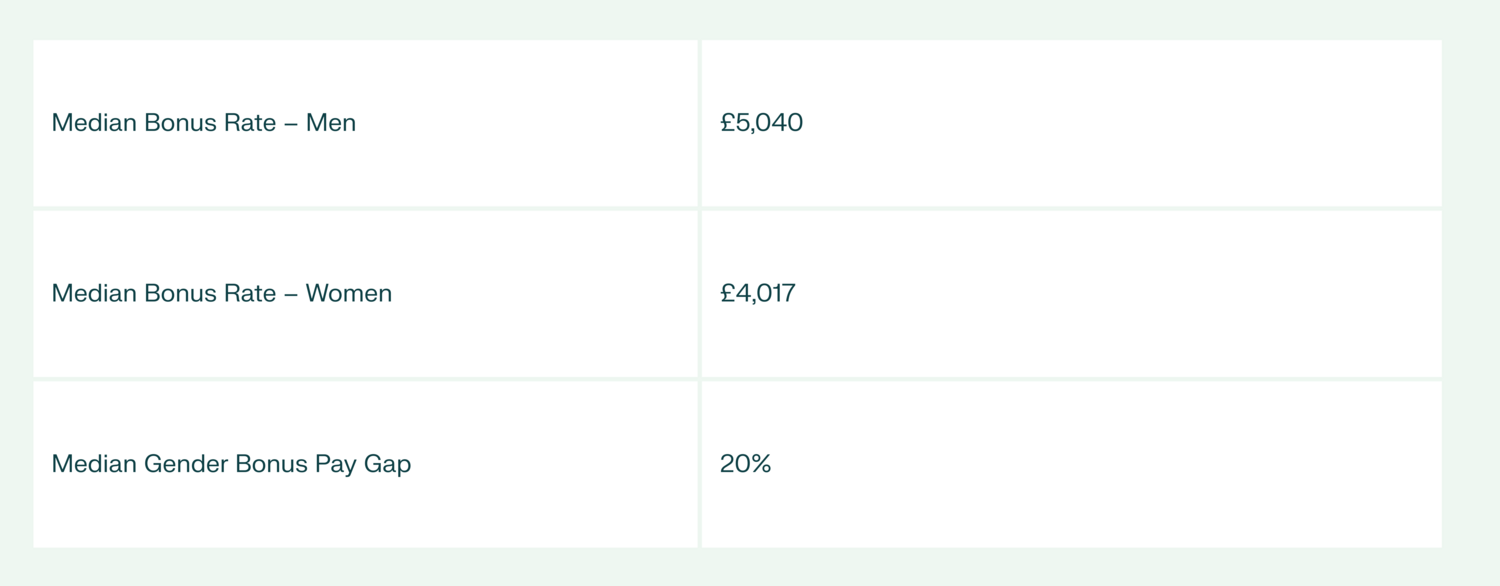
Task: Click the word 'Women' in second row
Action: click(x=349, y=294)
